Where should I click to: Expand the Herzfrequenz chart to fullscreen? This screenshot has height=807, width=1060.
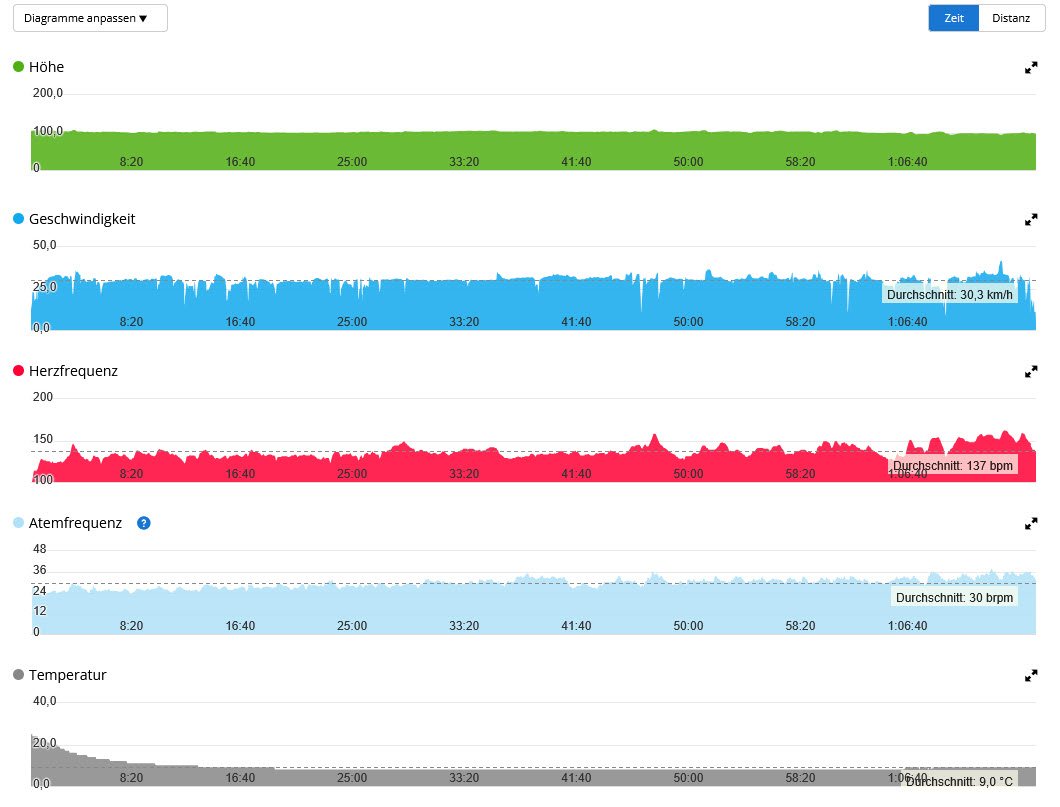[1031, 372]
